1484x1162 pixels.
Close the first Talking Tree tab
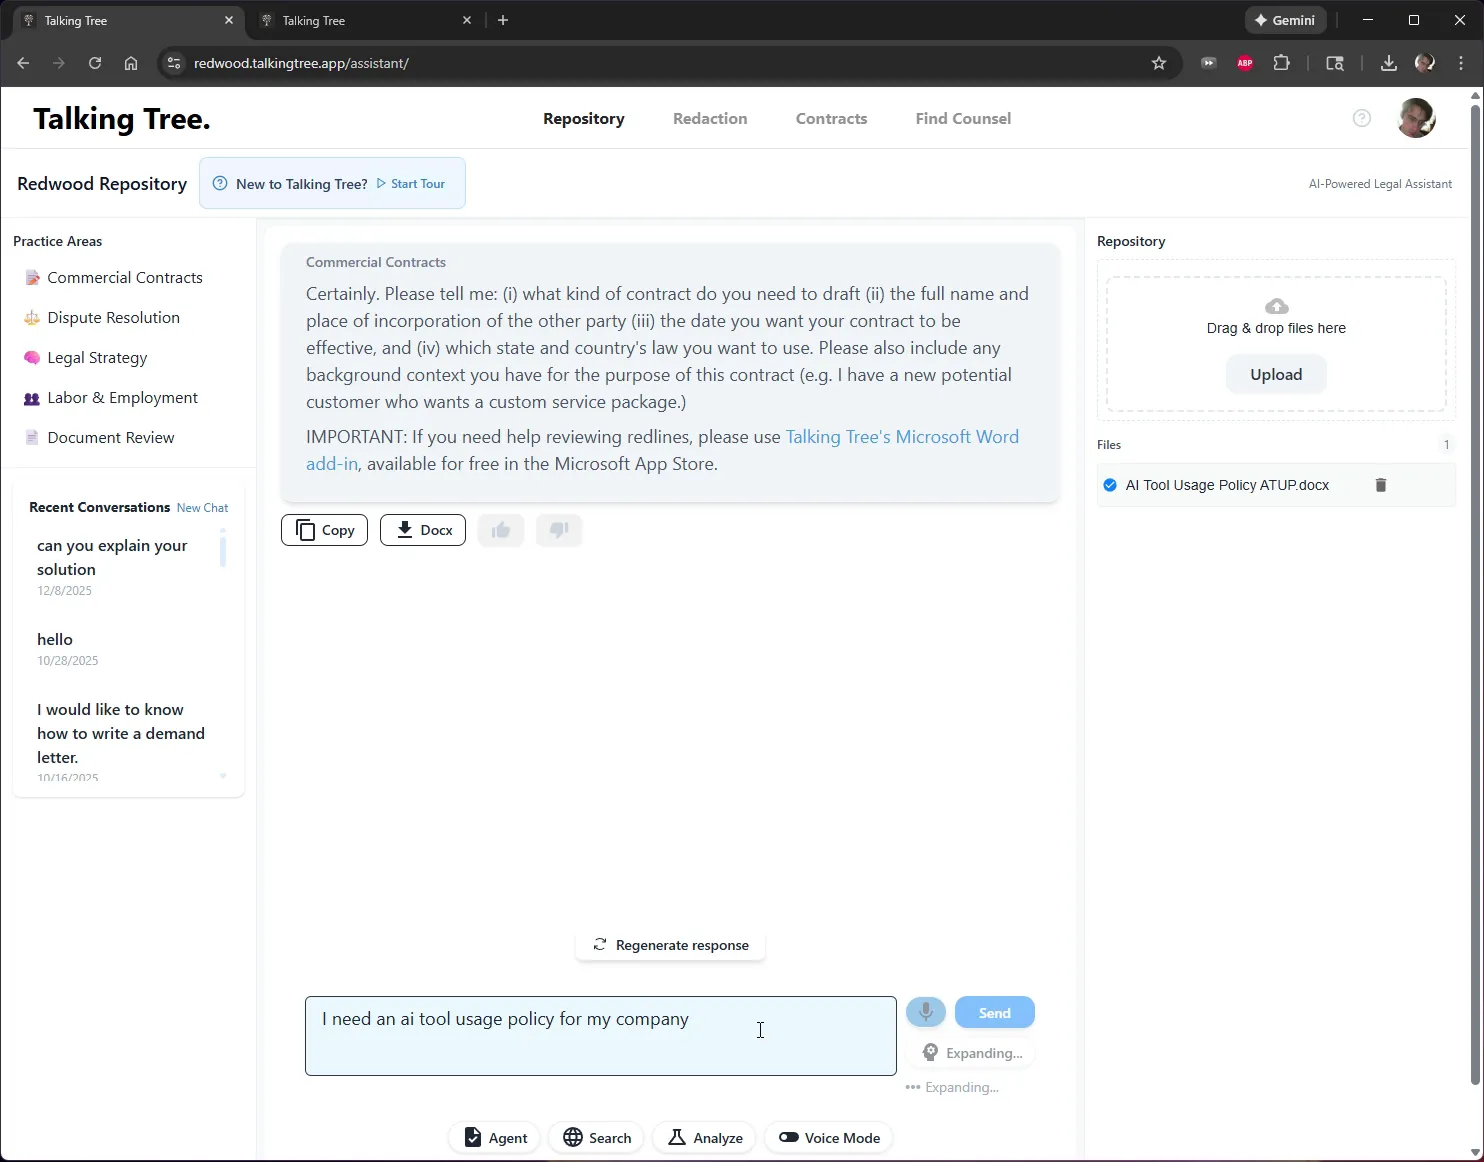(x=229, y=20)
